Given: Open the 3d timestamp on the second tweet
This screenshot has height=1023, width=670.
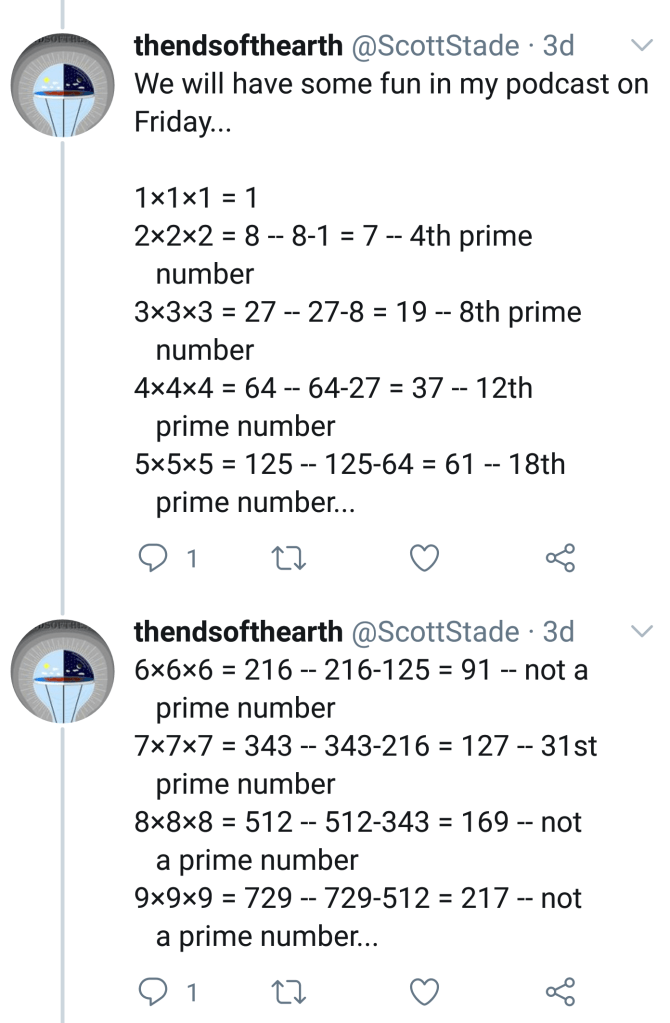Looking at the screenshot, I should point(558,632).
